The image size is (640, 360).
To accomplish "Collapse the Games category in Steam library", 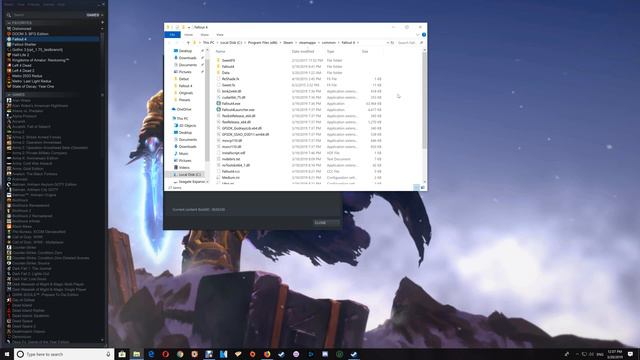I will (9, 95).
